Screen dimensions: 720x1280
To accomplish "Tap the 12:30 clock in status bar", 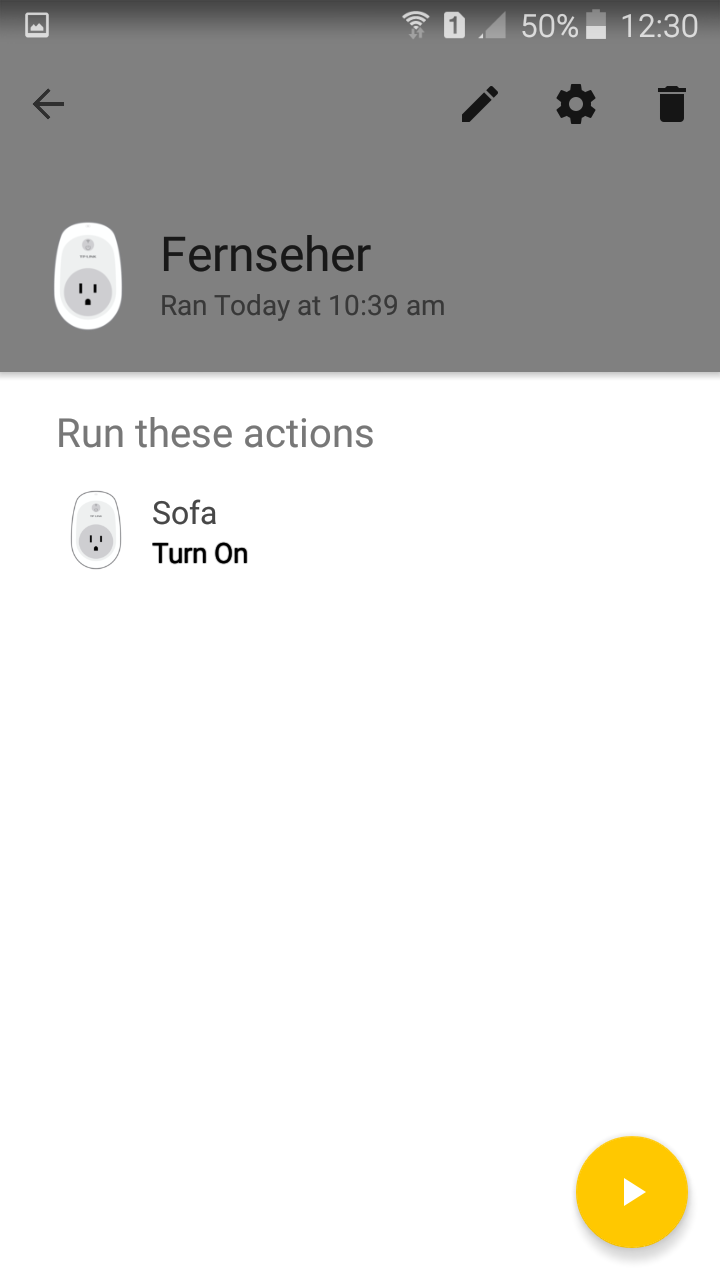I will (x=659, y=26).
